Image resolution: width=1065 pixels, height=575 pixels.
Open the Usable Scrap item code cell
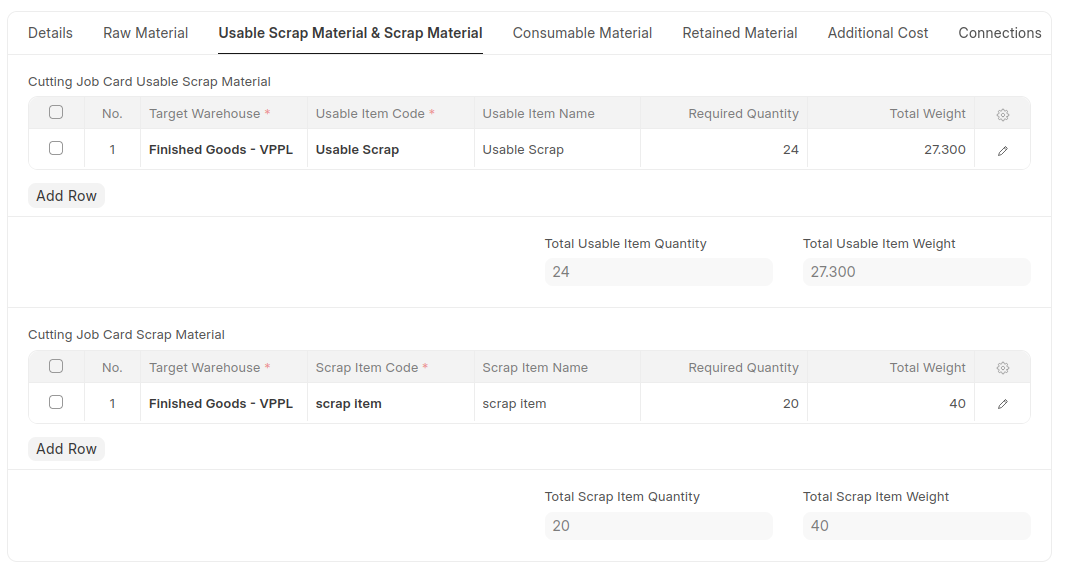click(x=391, y=149)
